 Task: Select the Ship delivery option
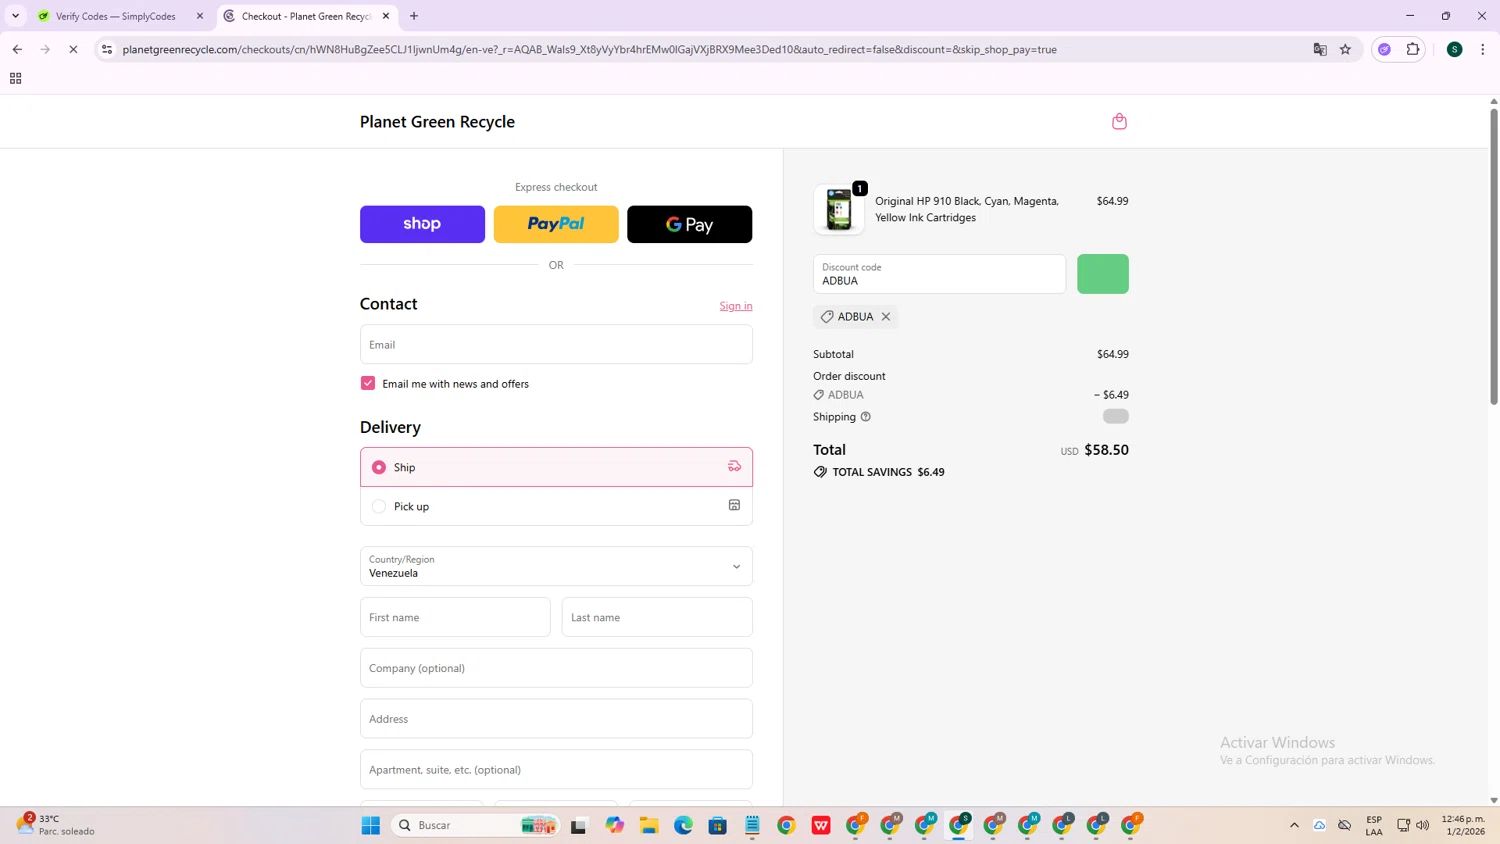[556, 467]
